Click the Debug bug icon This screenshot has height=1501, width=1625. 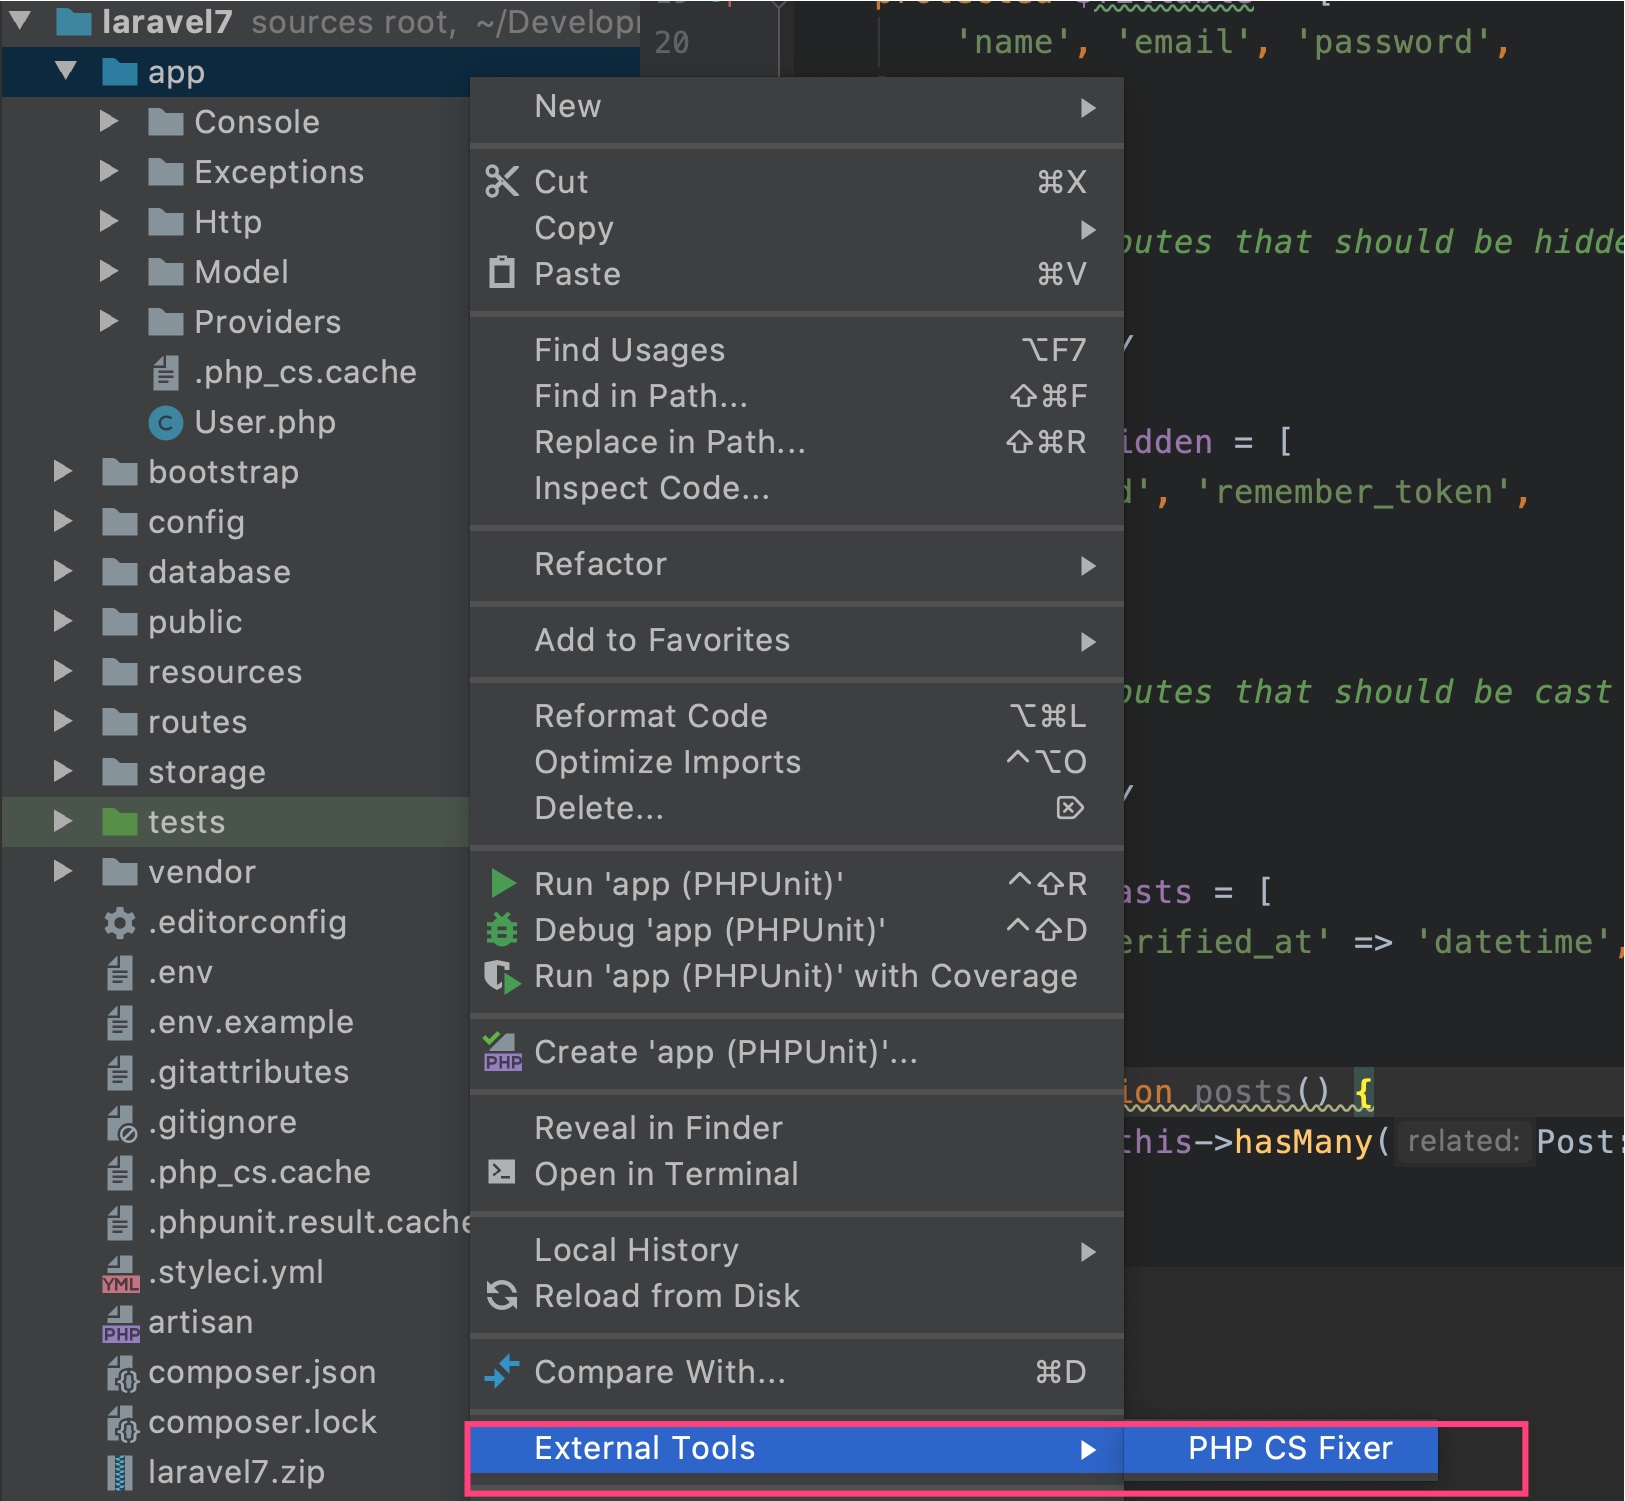(x=501, y=929)
